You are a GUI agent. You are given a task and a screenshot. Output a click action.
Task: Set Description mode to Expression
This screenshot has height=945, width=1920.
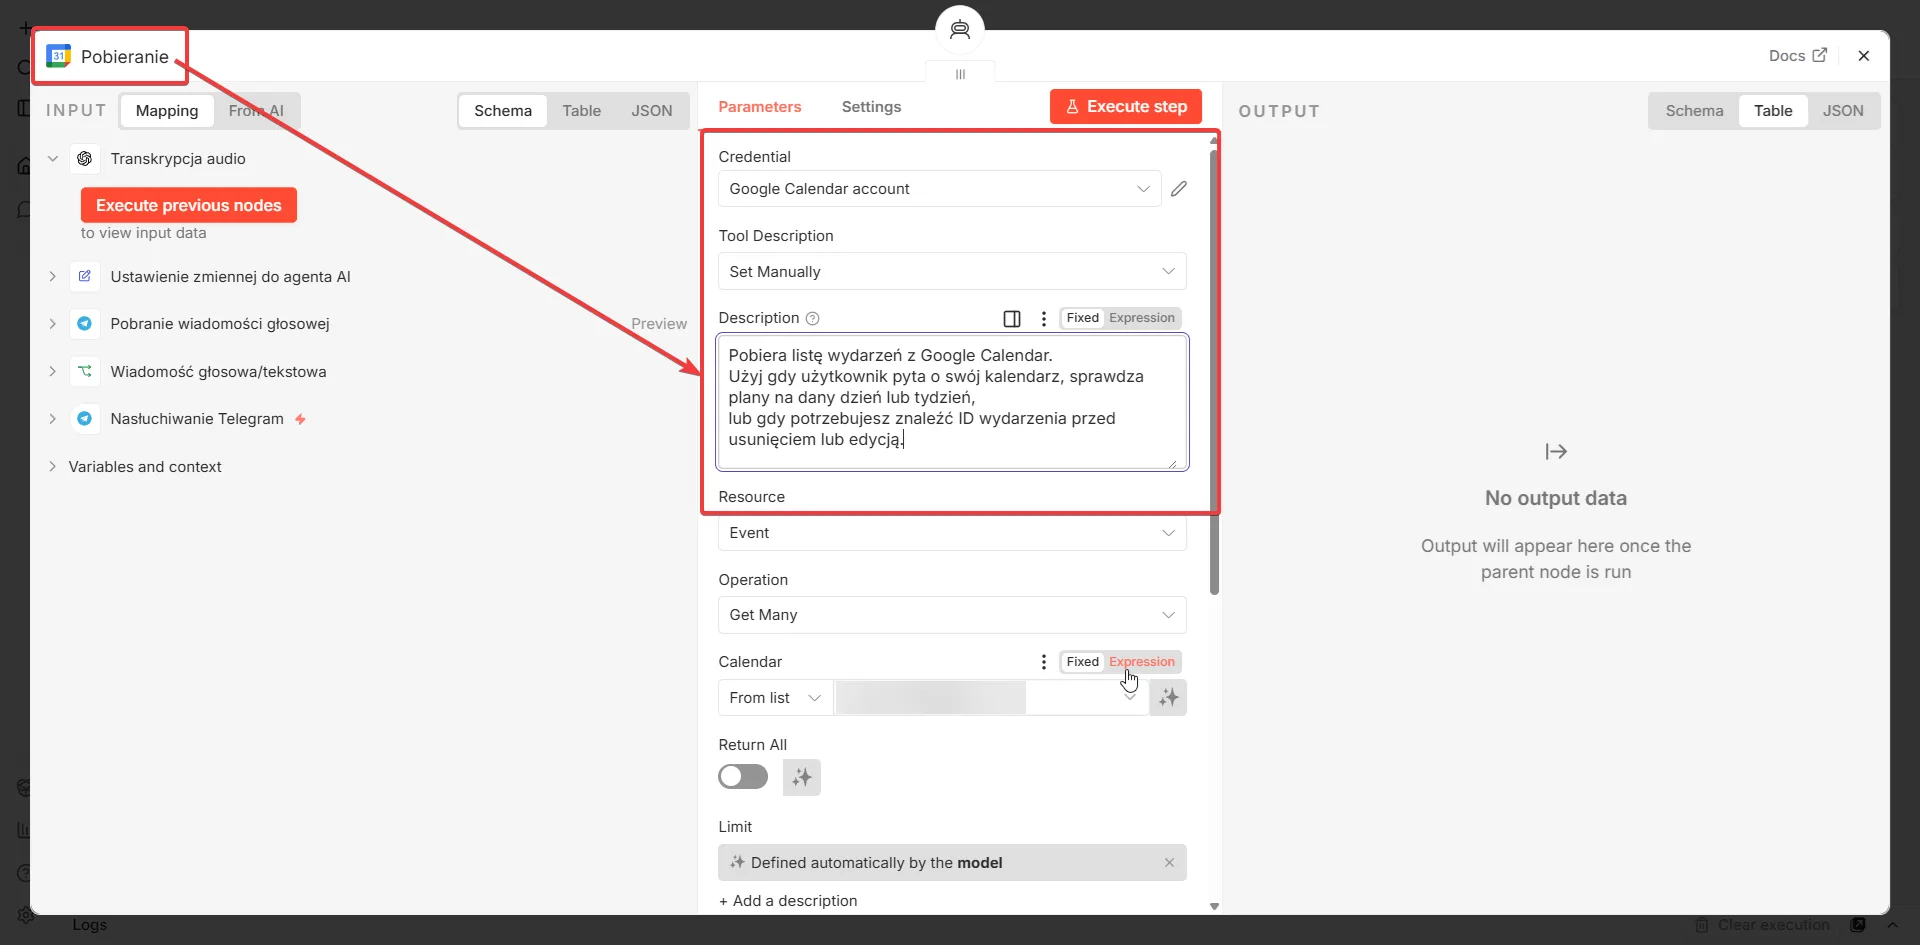[1142, 318]
